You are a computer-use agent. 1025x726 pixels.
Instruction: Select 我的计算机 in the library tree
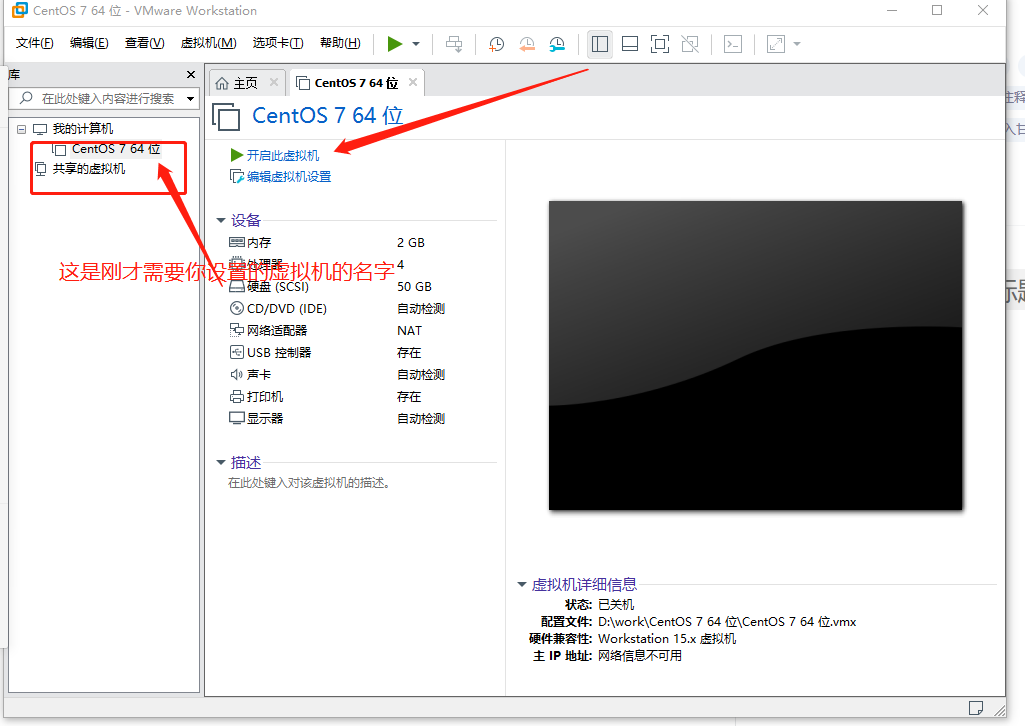(x=82, y=129)
